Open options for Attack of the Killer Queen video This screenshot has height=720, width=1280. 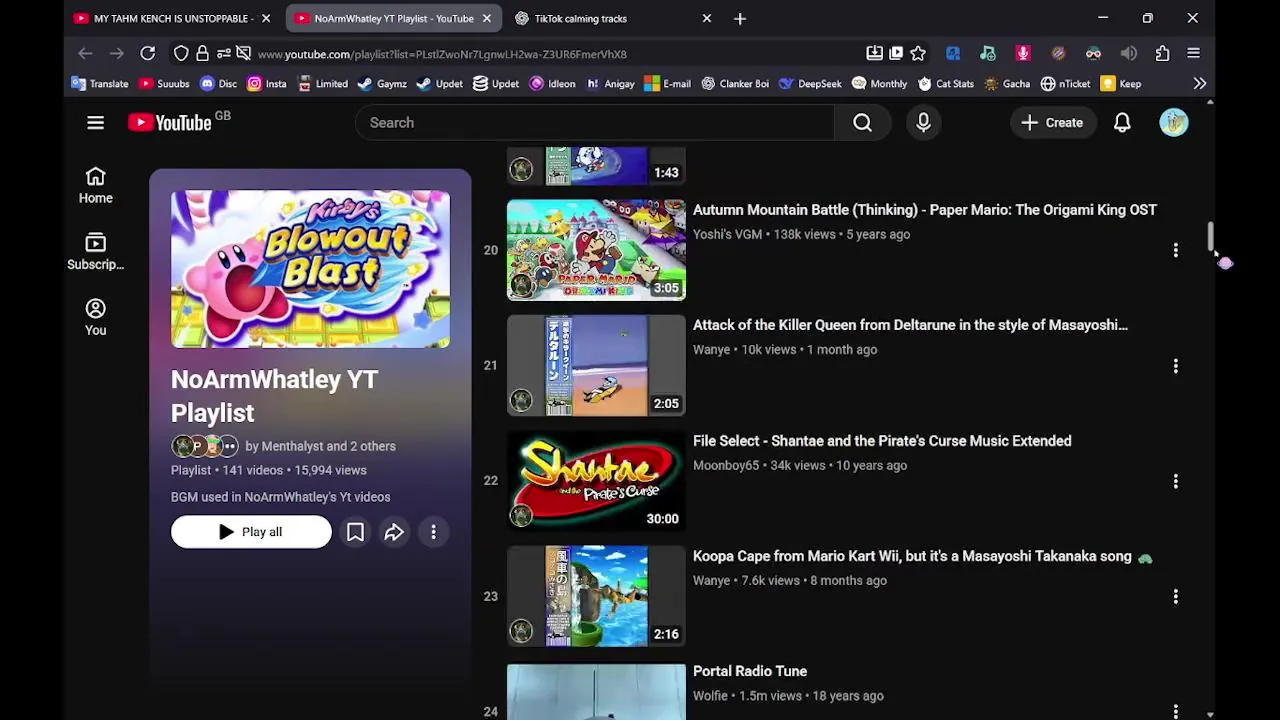(1176, 366)
